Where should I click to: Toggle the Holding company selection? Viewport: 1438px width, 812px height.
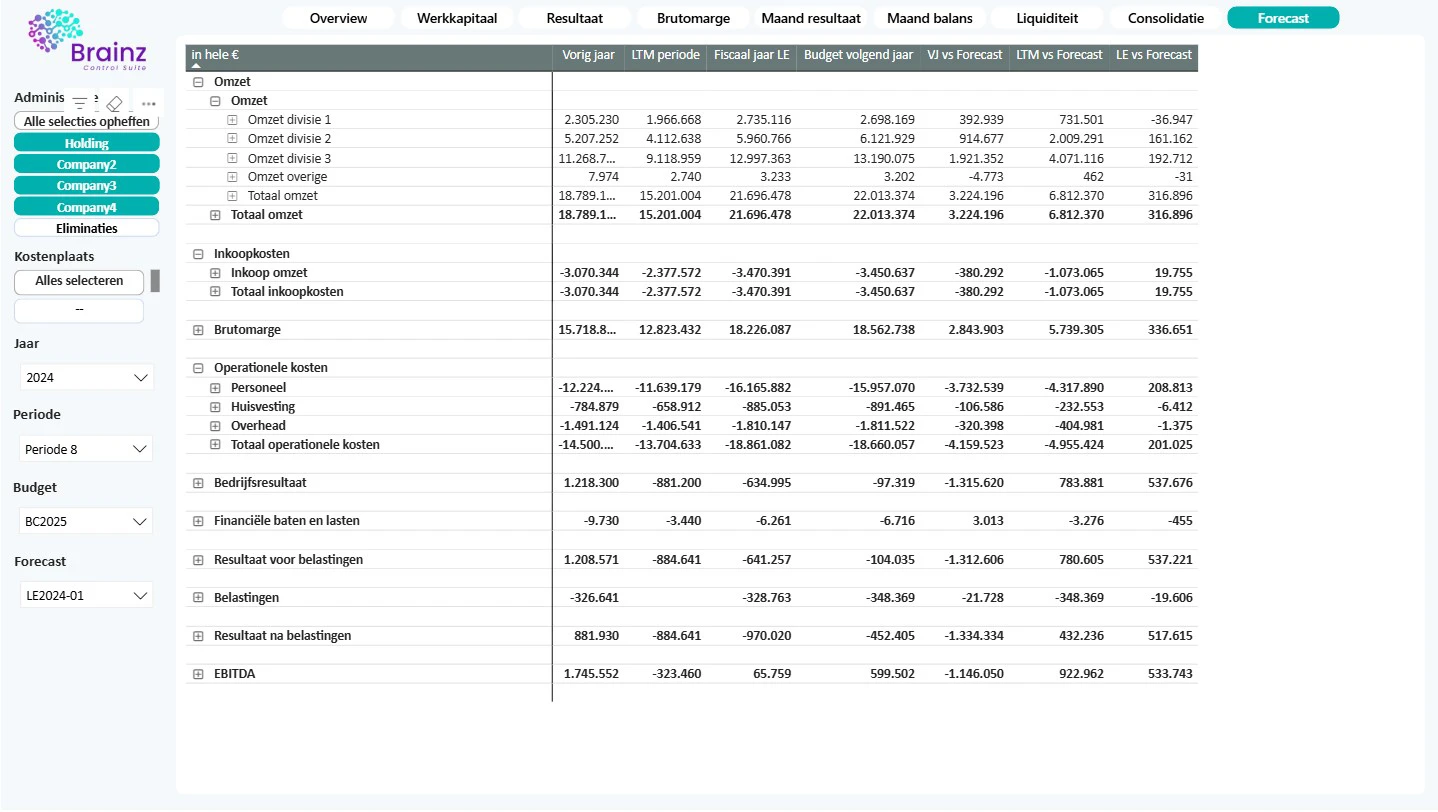point(87,143)
